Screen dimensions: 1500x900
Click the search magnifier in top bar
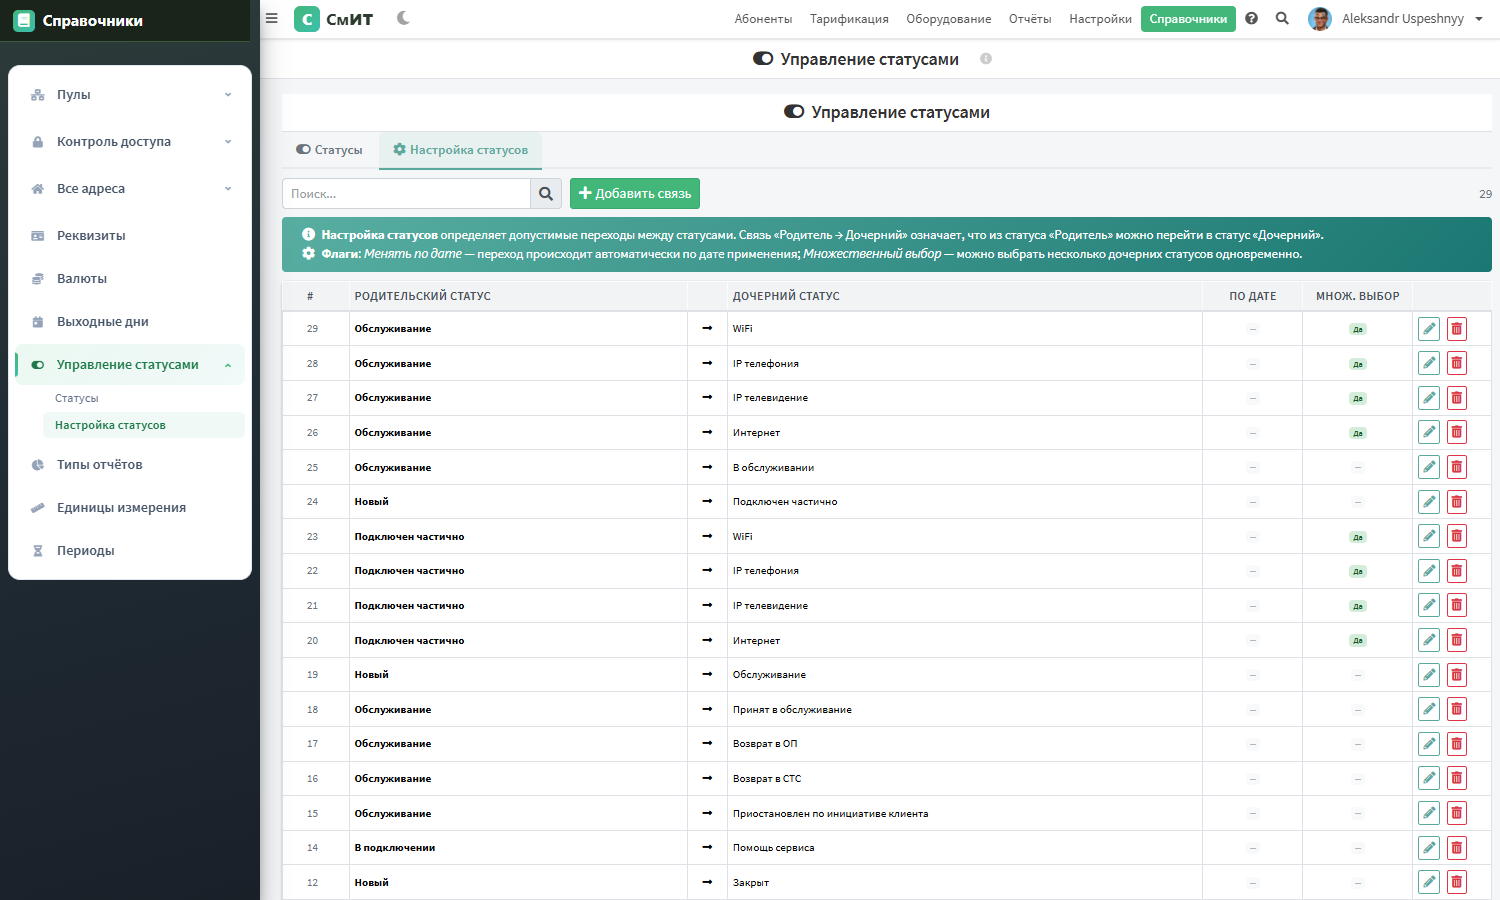pos(1282,18)
